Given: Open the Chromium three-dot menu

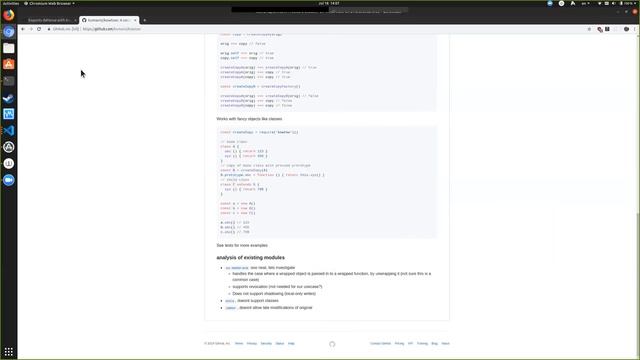Looking at the screenshot, I should click(x=635, y=29).
